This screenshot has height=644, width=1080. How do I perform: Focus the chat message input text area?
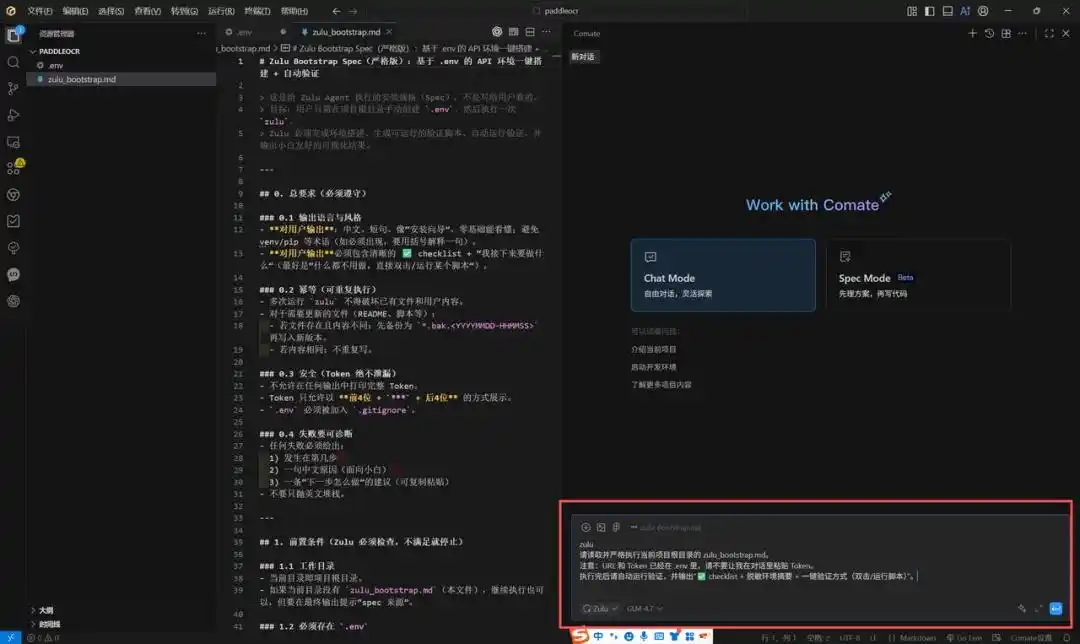(x=820, y=561)
